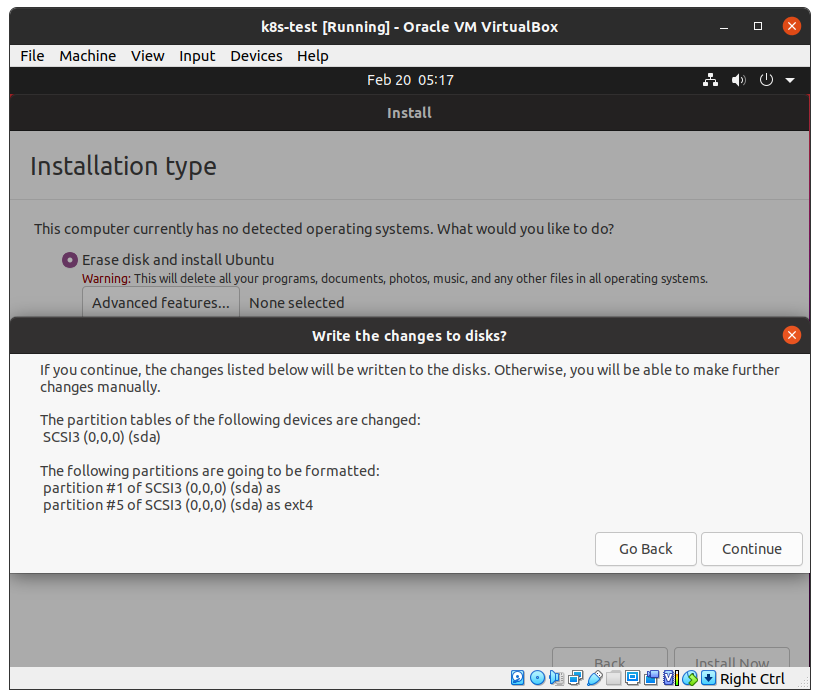Open the Help menu

click(x=313, y=56)
